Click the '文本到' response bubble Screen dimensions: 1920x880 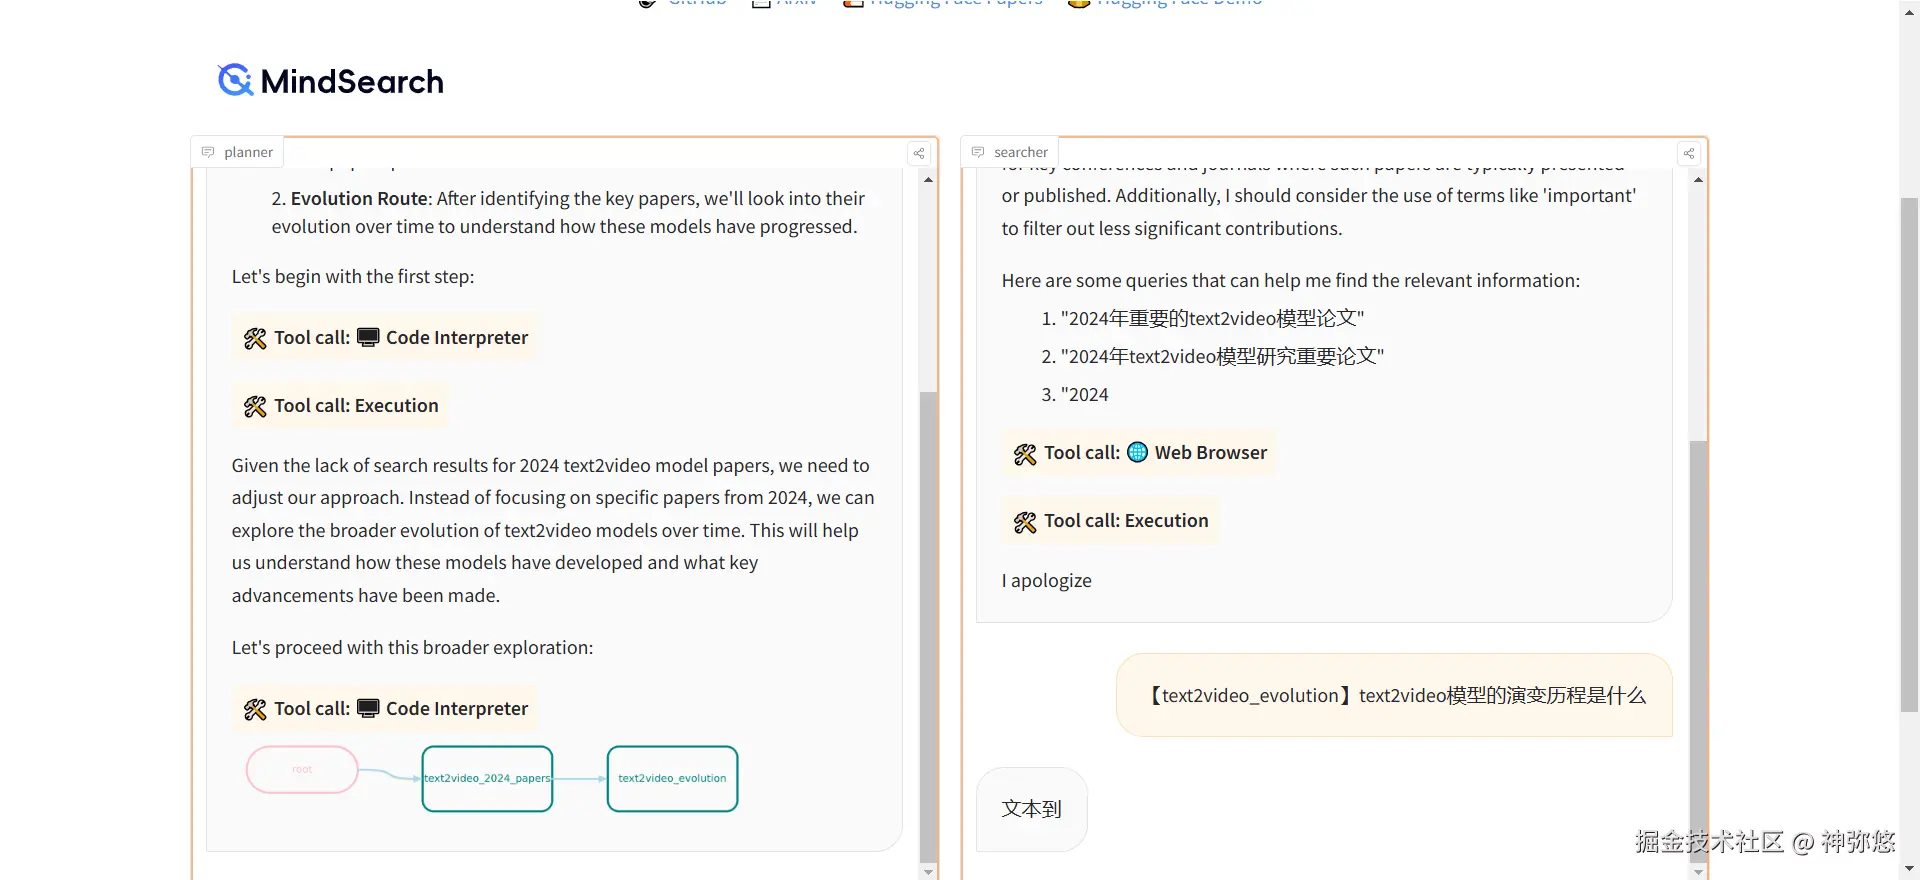point(1031,809)
